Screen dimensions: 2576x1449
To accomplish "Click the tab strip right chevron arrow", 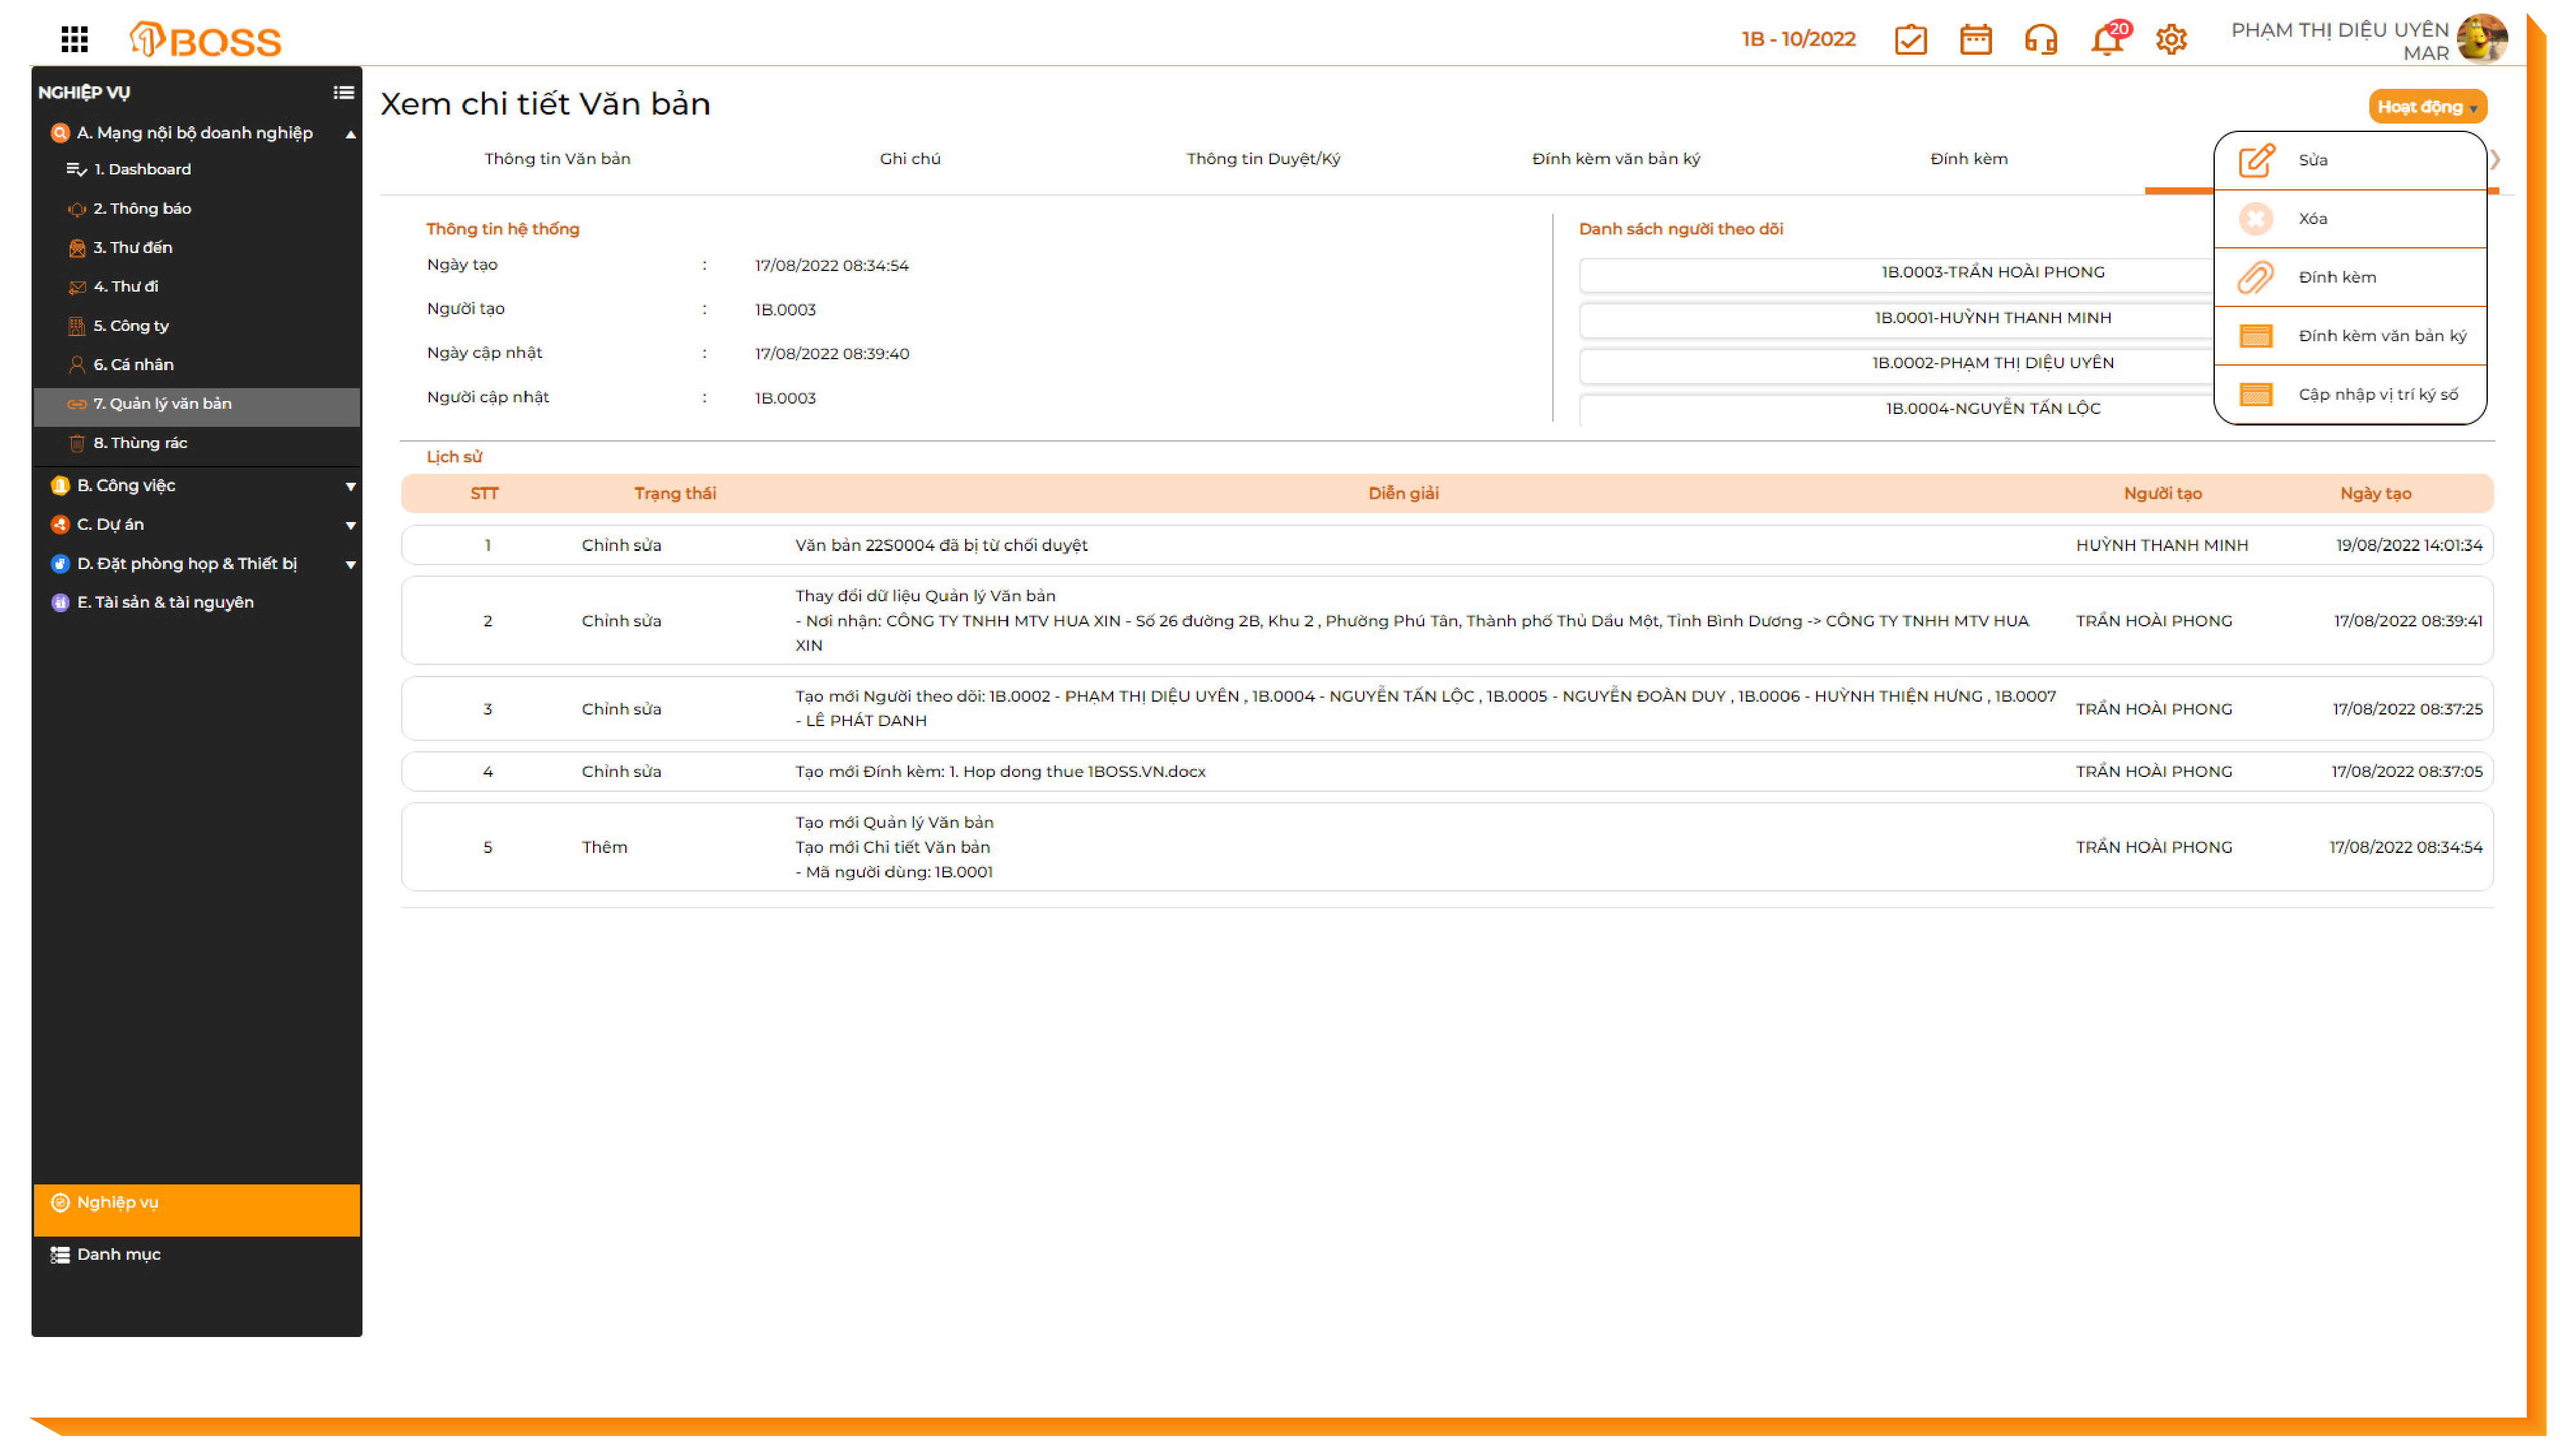I will click(x=2495, y=160).
